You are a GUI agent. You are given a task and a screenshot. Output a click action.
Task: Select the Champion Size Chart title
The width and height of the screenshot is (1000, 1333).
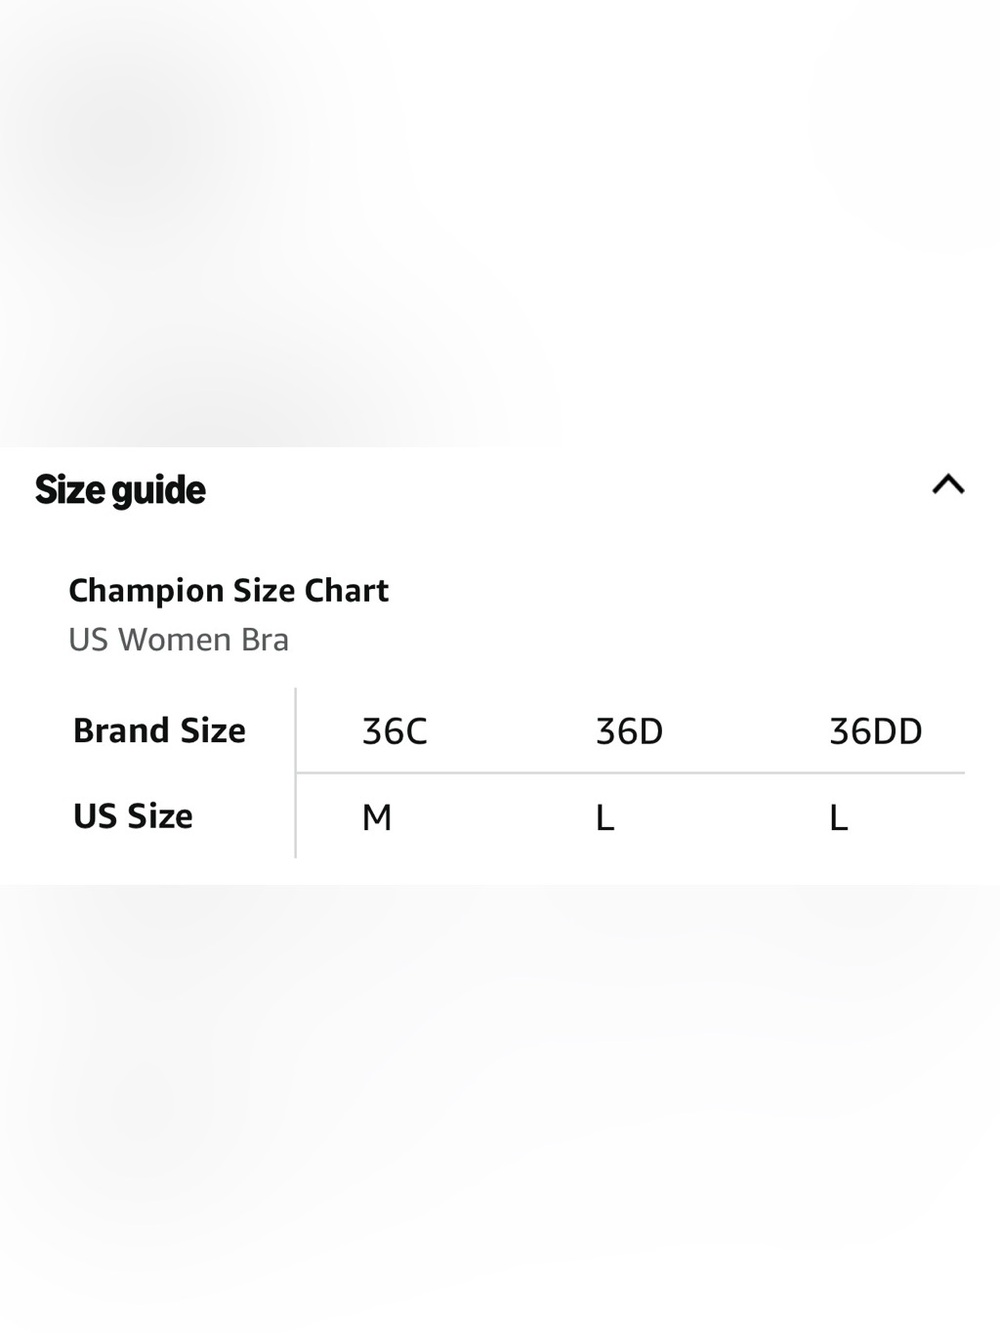click(228, 591)
